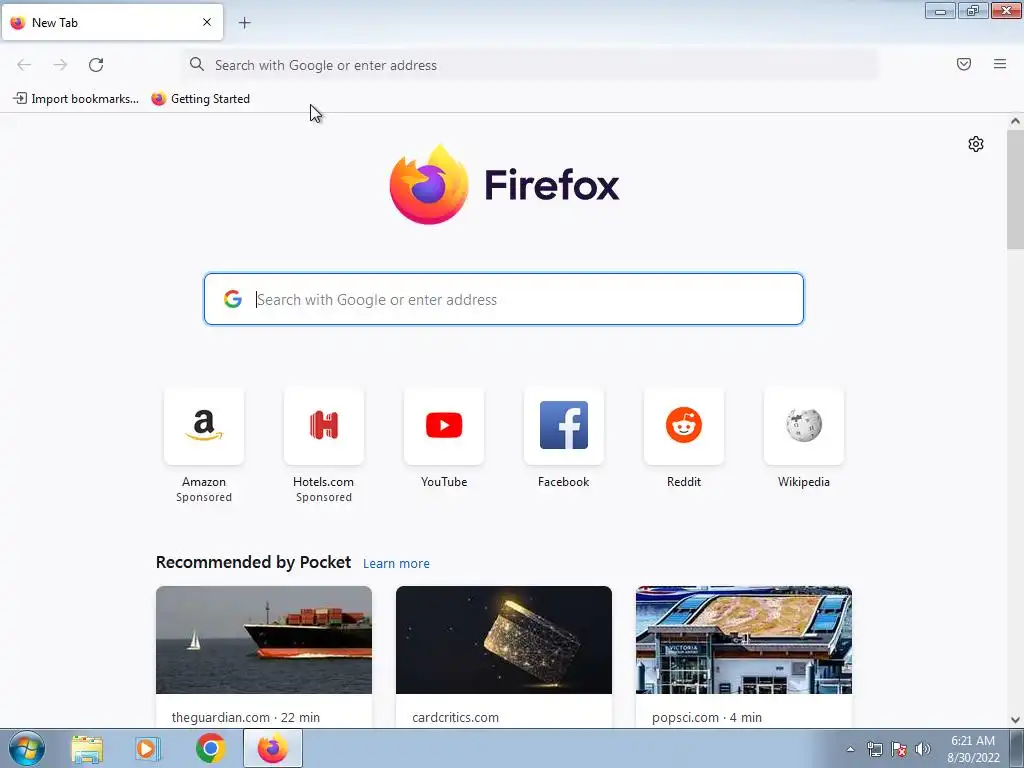
Task: Close the New Tab tab
Action: (x=207, y=22)
